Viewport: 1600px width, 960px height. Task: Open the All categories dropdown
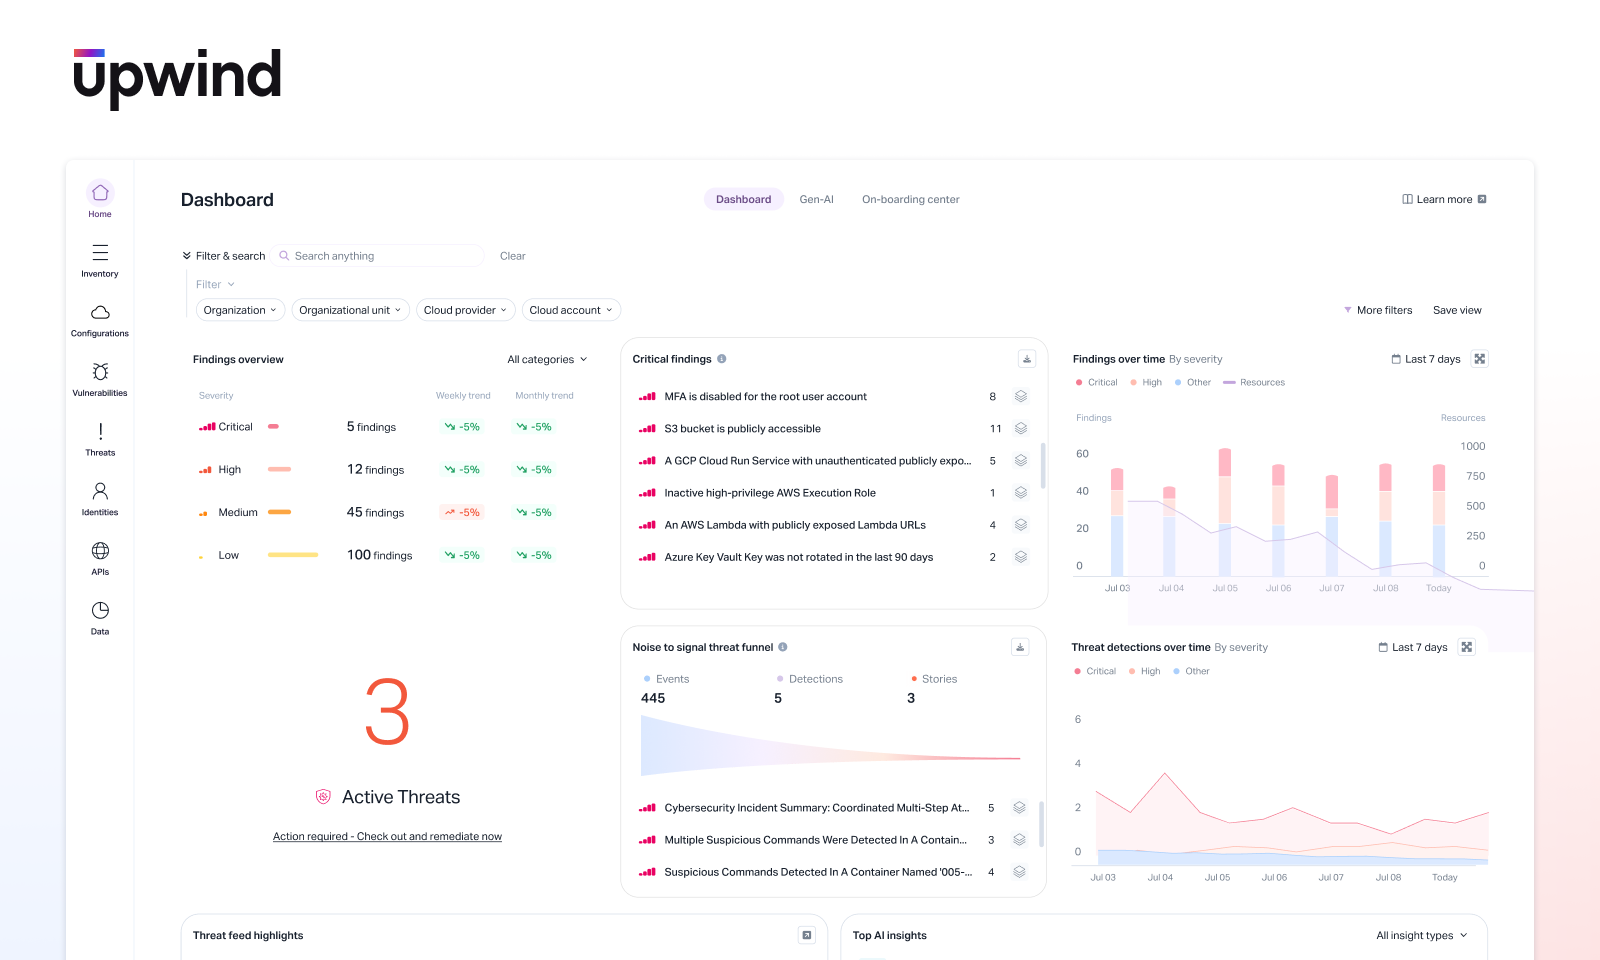[x=546, y=358]
